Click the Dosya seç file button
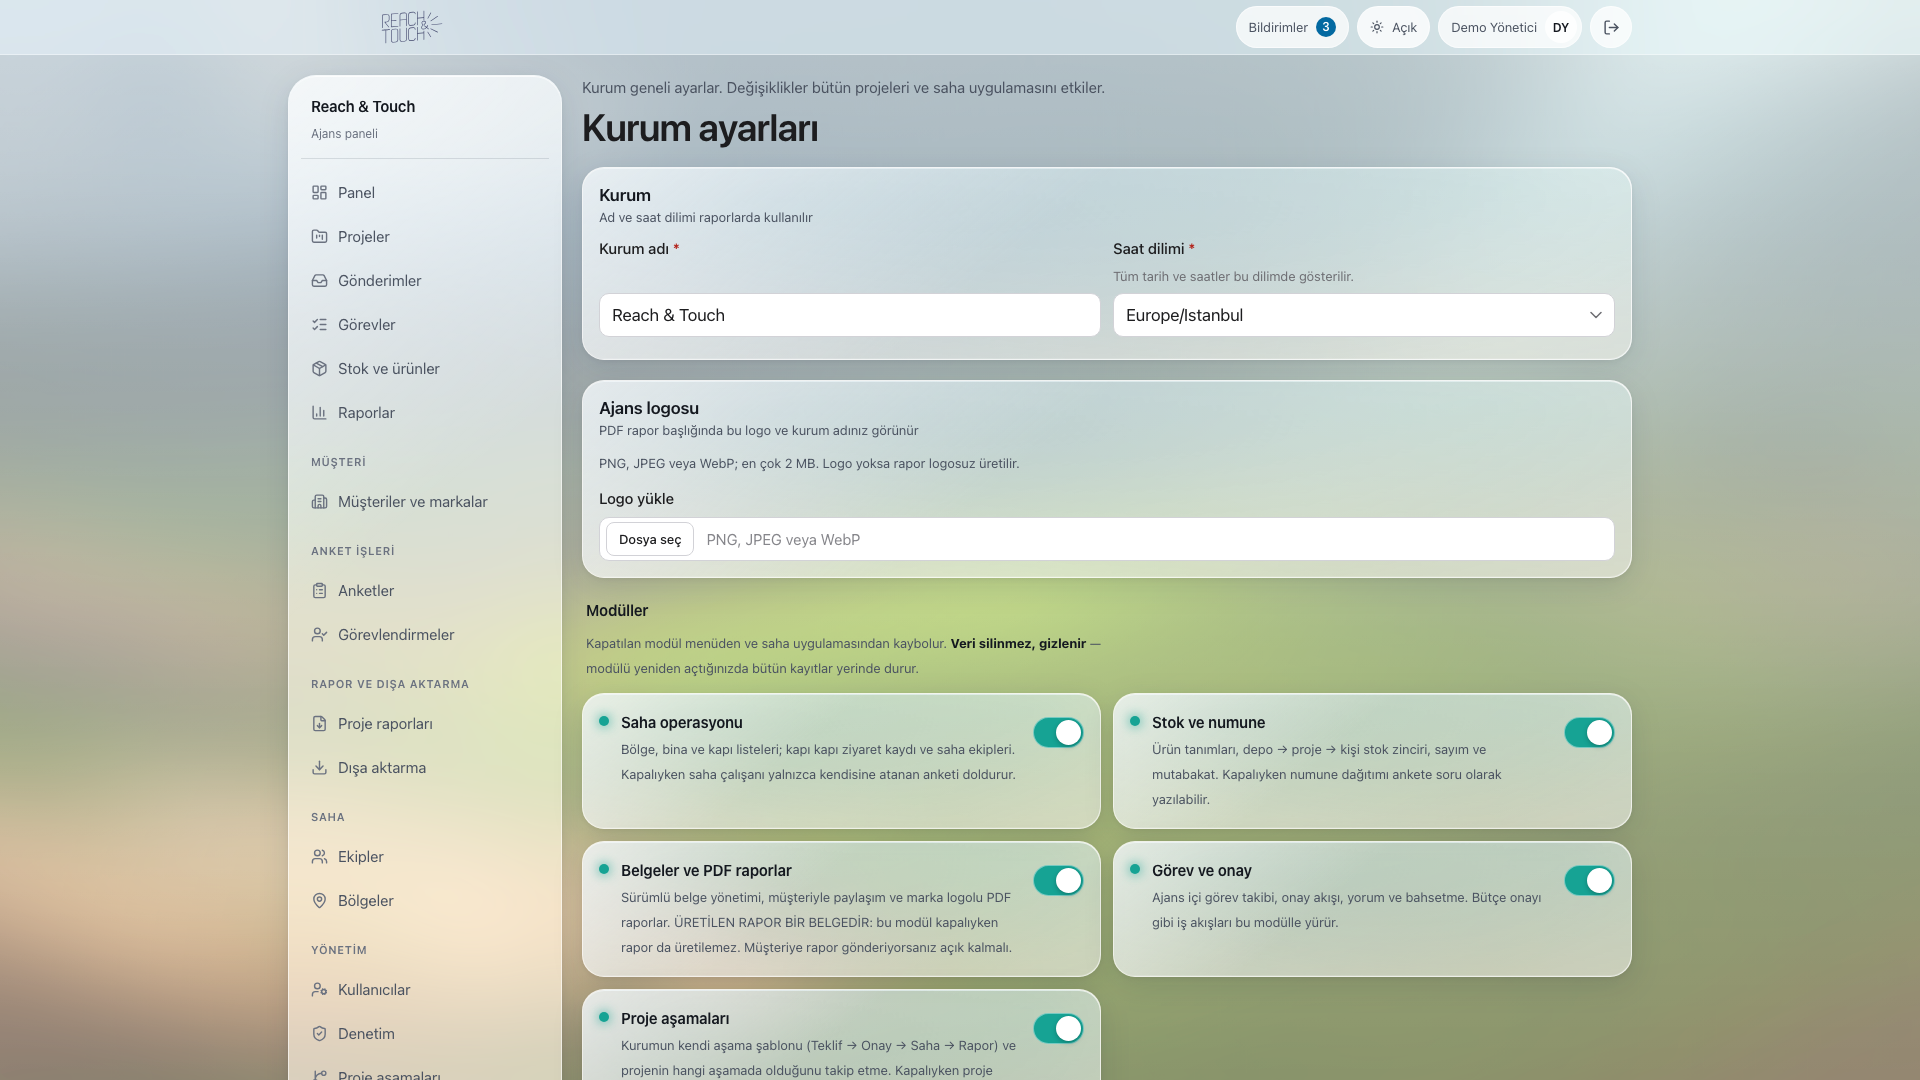 pos(650,539)
